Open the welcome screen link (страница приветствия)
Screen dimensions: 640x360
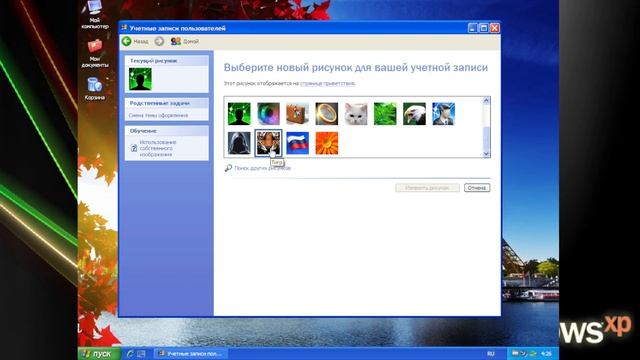[x=327, y=83]
